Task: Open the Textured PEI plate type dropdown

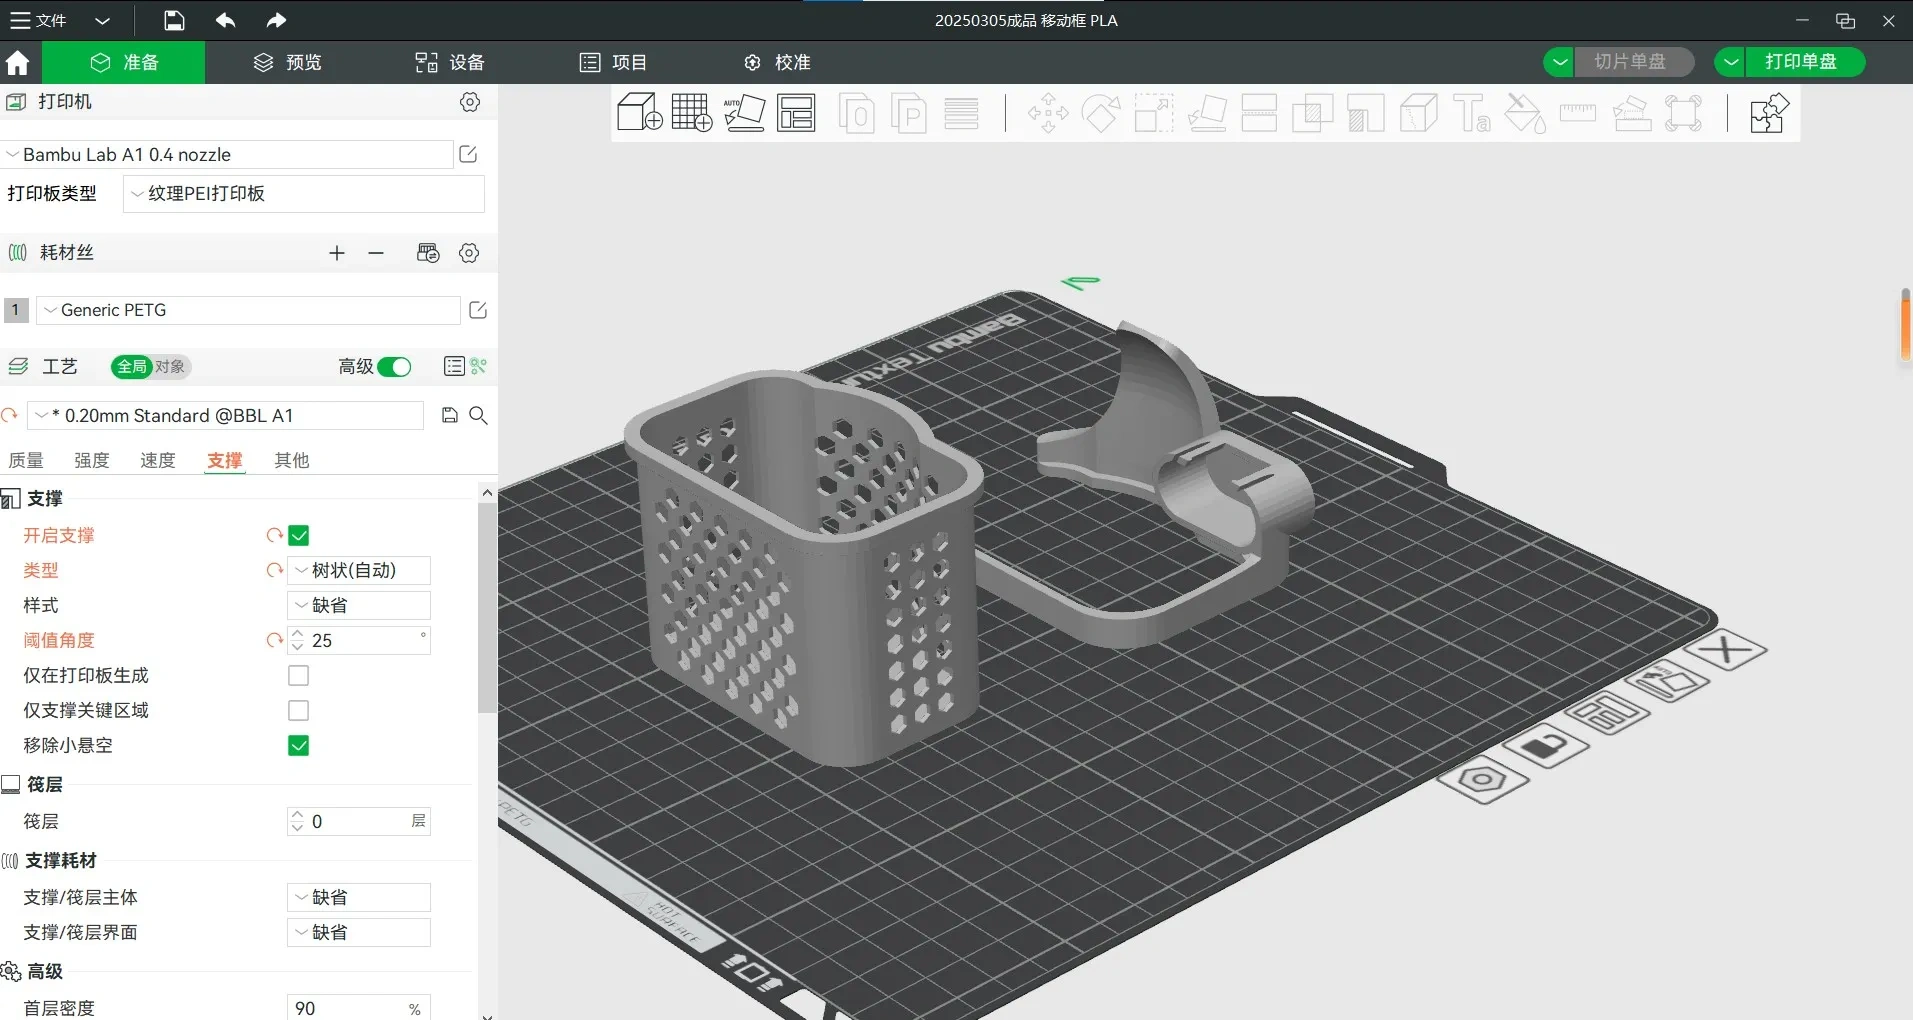Action: (x=304, y=194)
